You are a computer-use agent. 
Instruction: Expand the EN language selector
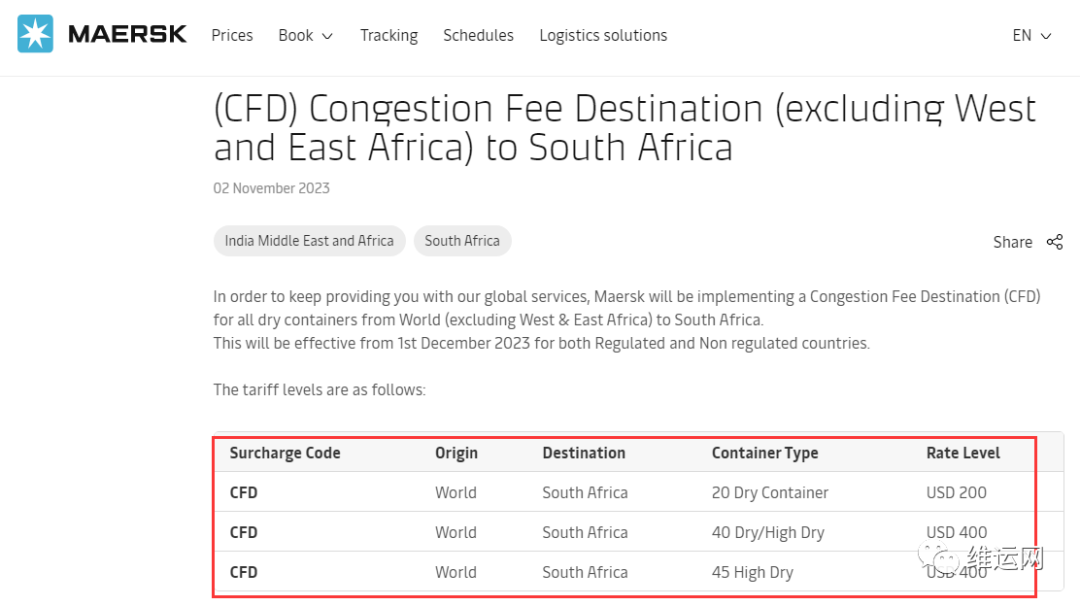coord(1031,35)
